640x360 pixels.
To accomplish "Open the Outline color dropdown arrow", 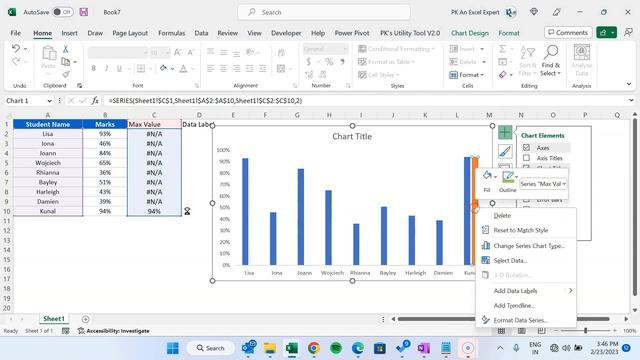I will tap(516, 177).
